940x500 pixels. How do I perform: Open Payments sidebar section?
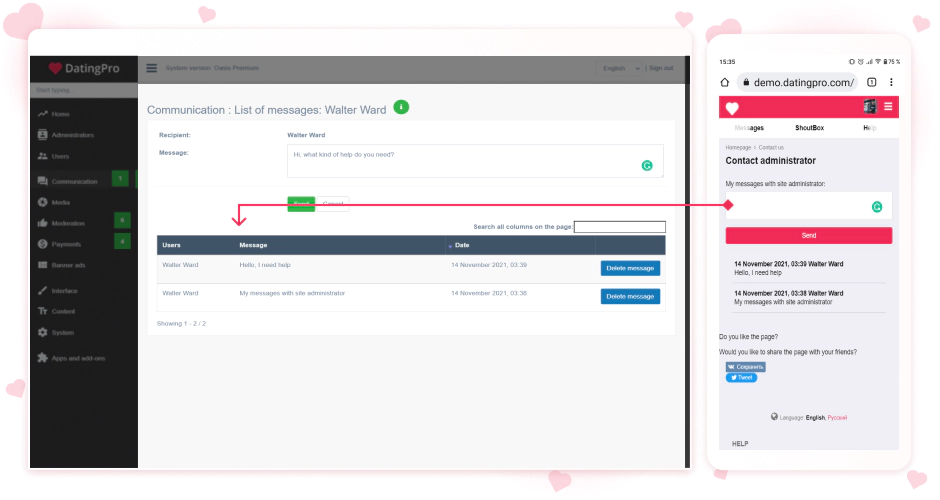coord(59,244)
